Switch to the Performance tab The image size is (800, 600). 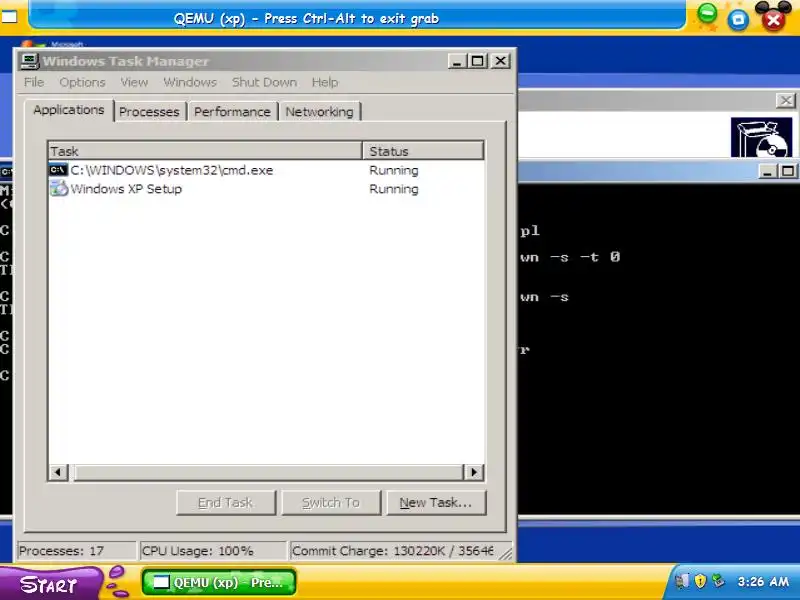(232, 112)
